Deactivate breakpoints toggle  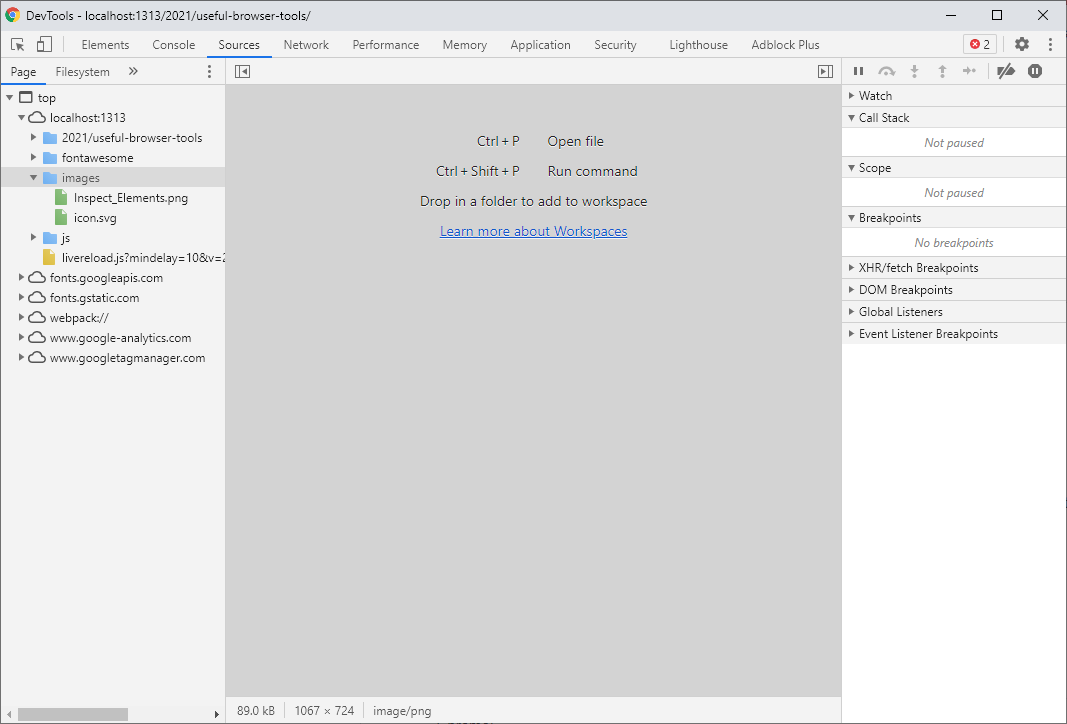pyautogui.click(x=1006, y=71)
